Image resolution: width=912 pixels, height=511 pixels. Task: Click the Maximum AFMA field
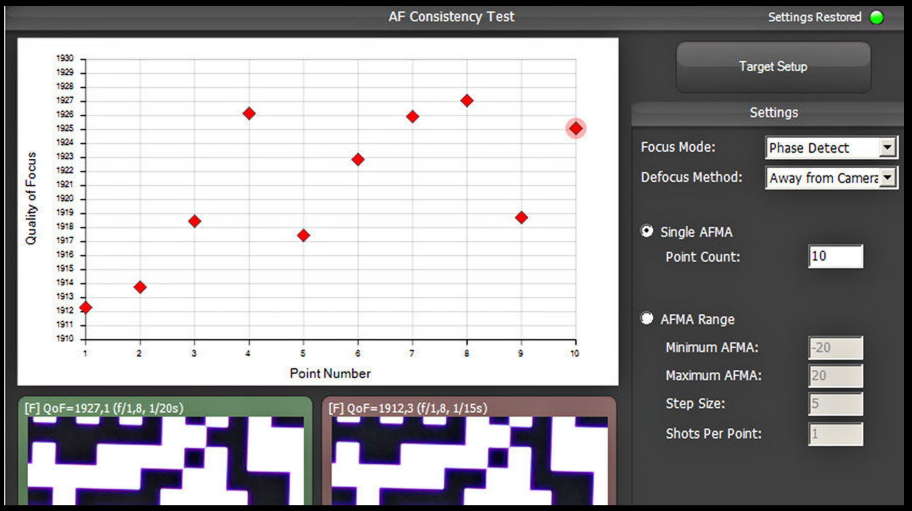coord(835,376)
